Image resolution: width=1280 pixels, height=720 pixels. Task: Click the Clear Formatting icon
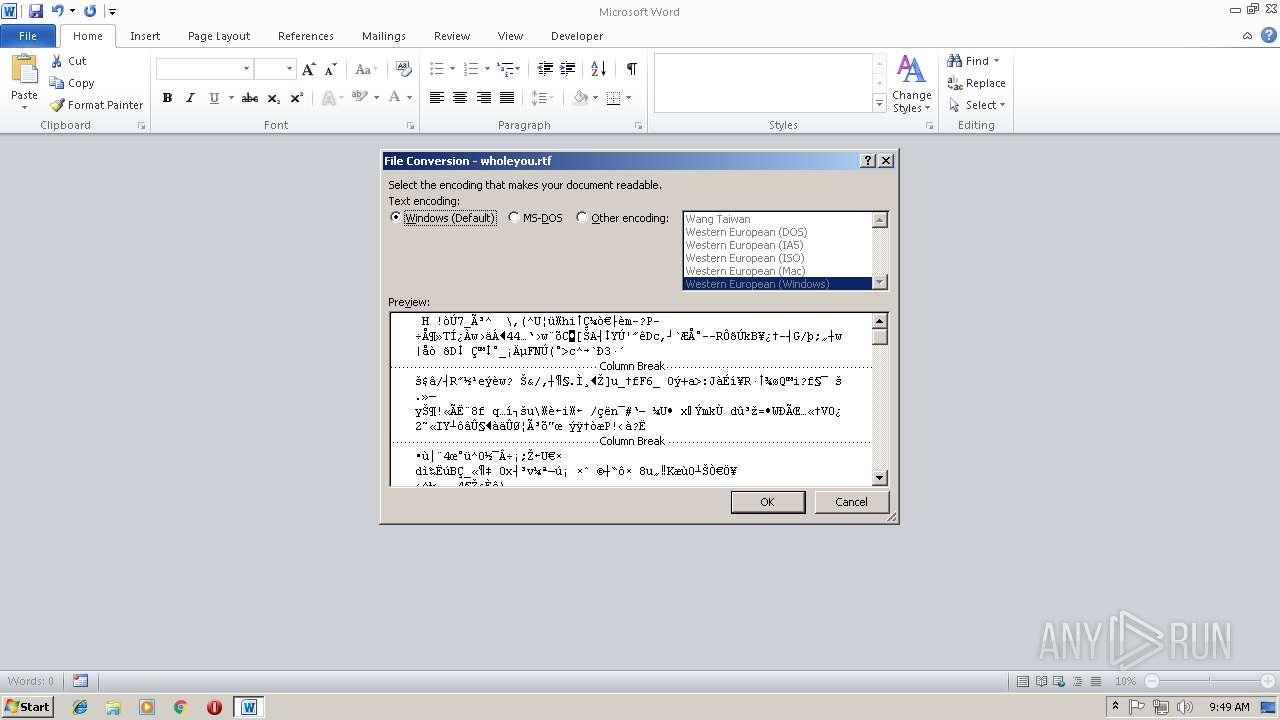click(404, 69)
